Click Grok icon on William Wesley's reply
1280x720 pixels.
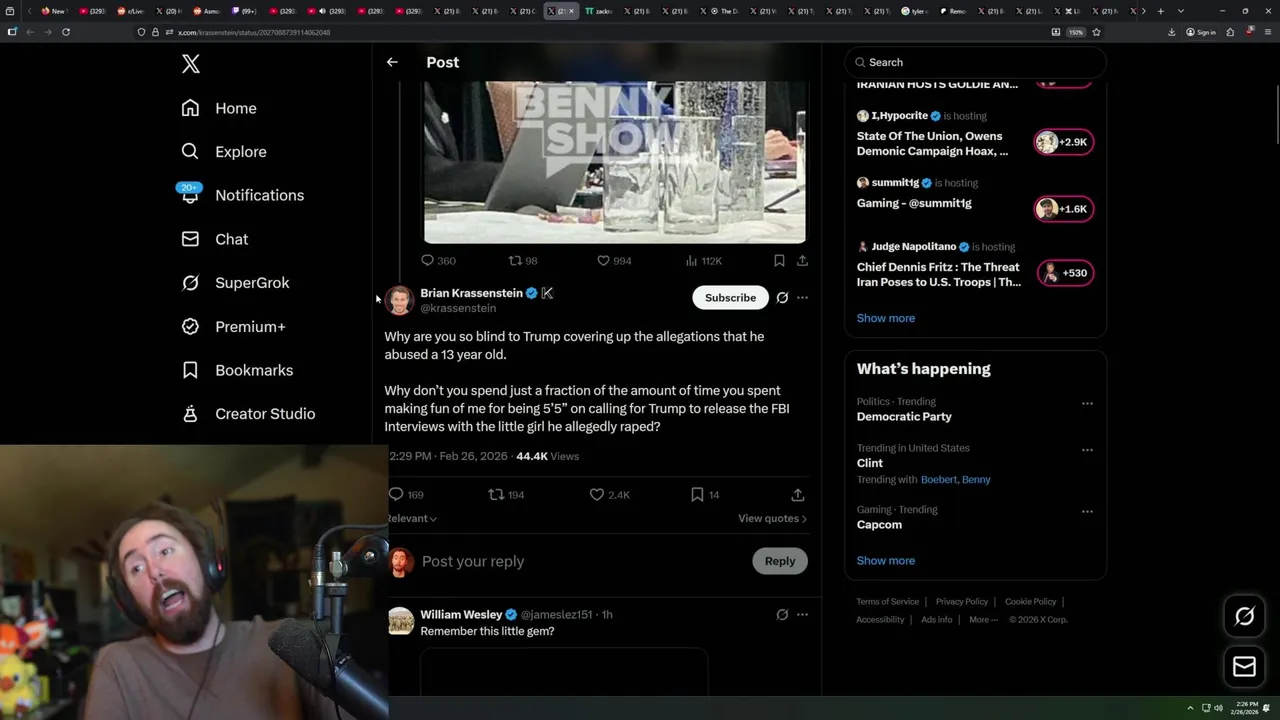point(782,614)
